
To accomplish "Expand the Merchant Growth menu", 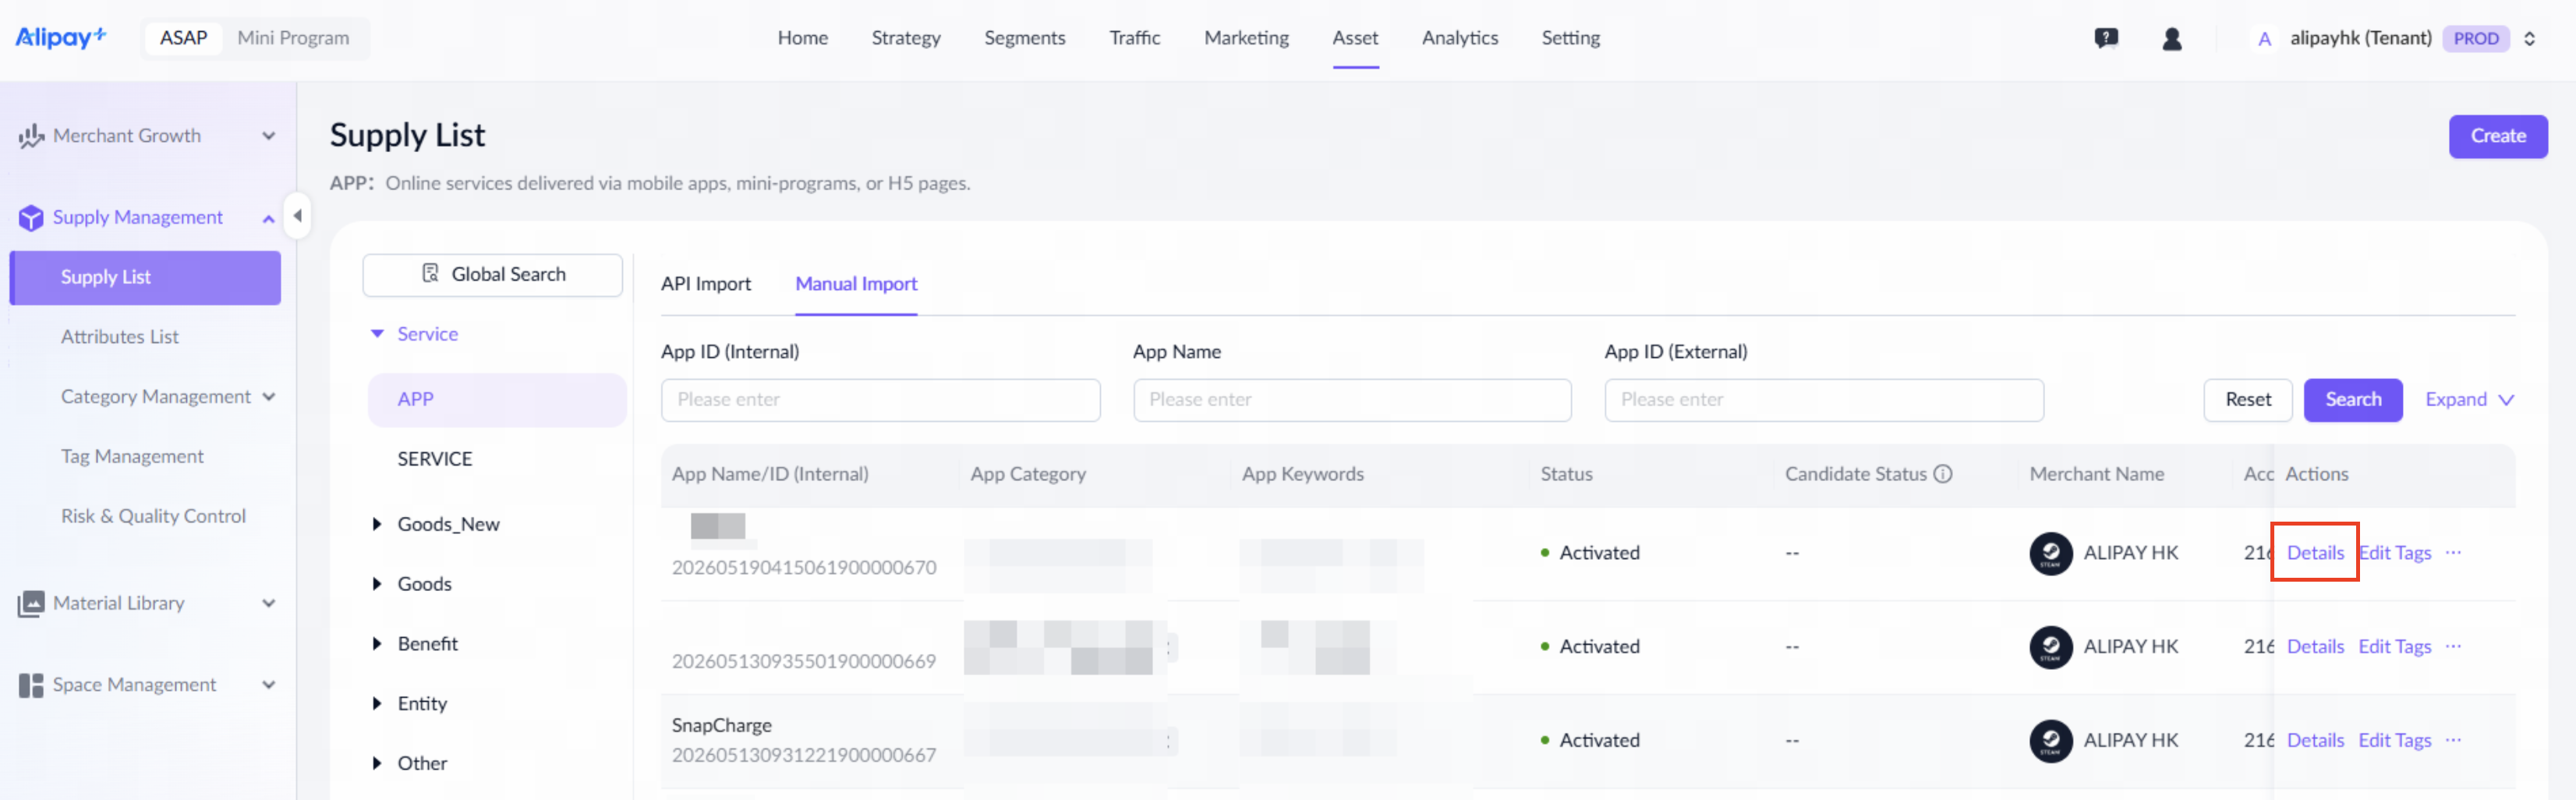I will (x=268, y=136).
